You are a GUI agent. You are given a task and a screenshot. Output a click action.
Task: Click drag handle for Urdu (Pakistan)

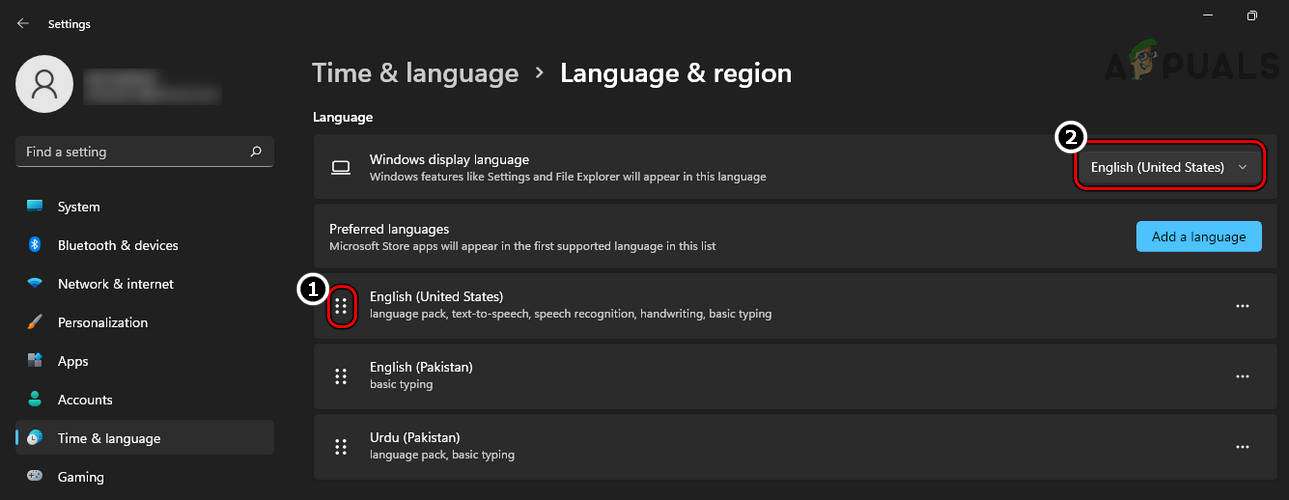341,446
